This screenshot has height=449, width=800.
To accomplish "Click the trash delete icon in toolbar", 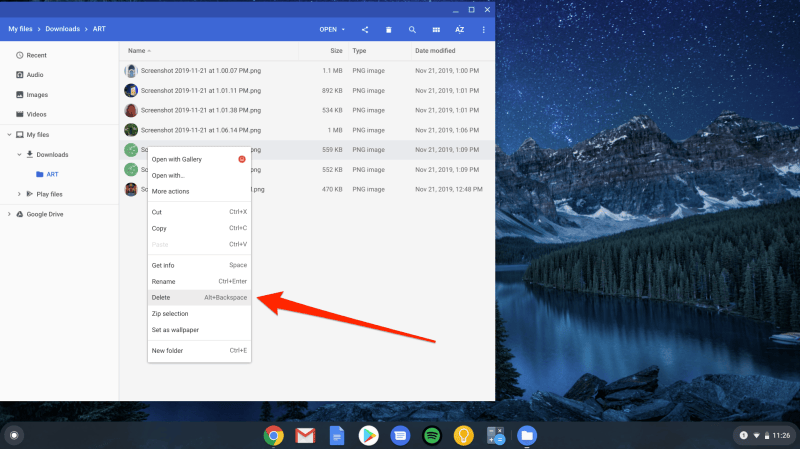I will 388,30.
